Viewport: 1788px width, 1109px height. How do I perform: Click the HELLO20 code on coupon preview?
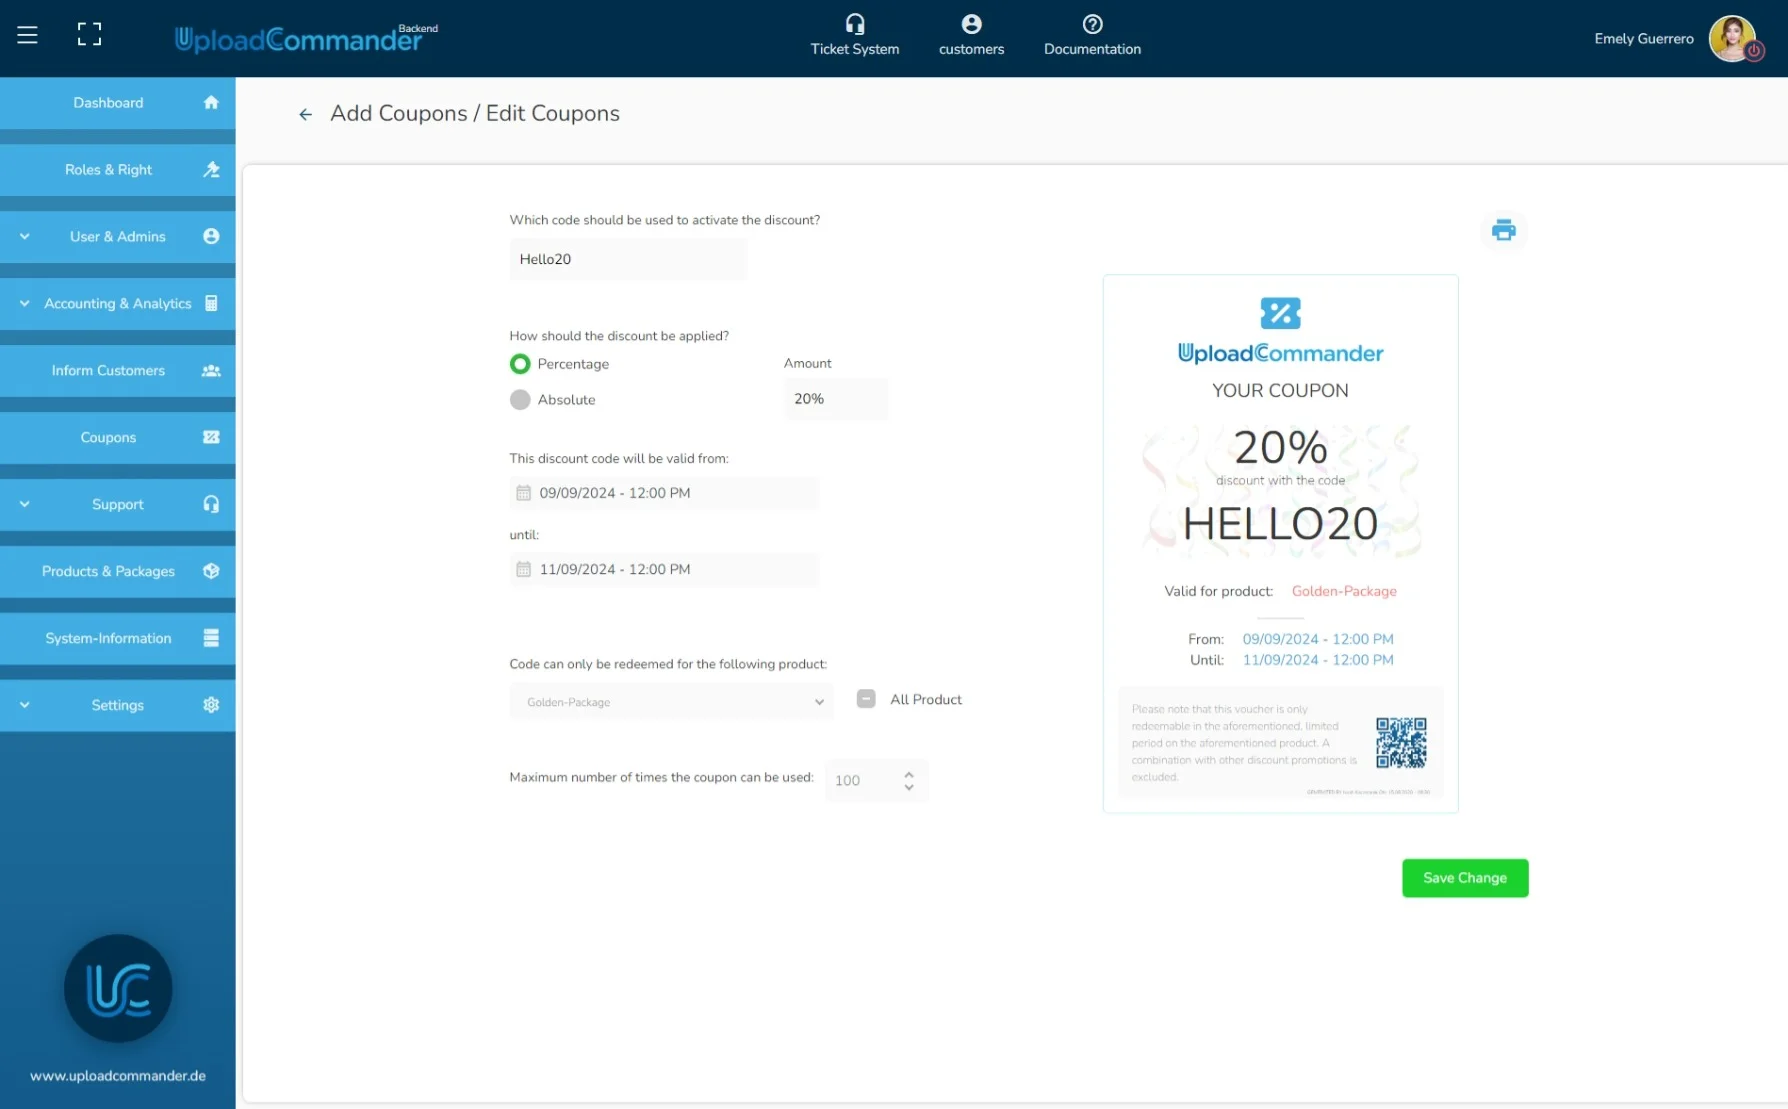pos(1280,524)
